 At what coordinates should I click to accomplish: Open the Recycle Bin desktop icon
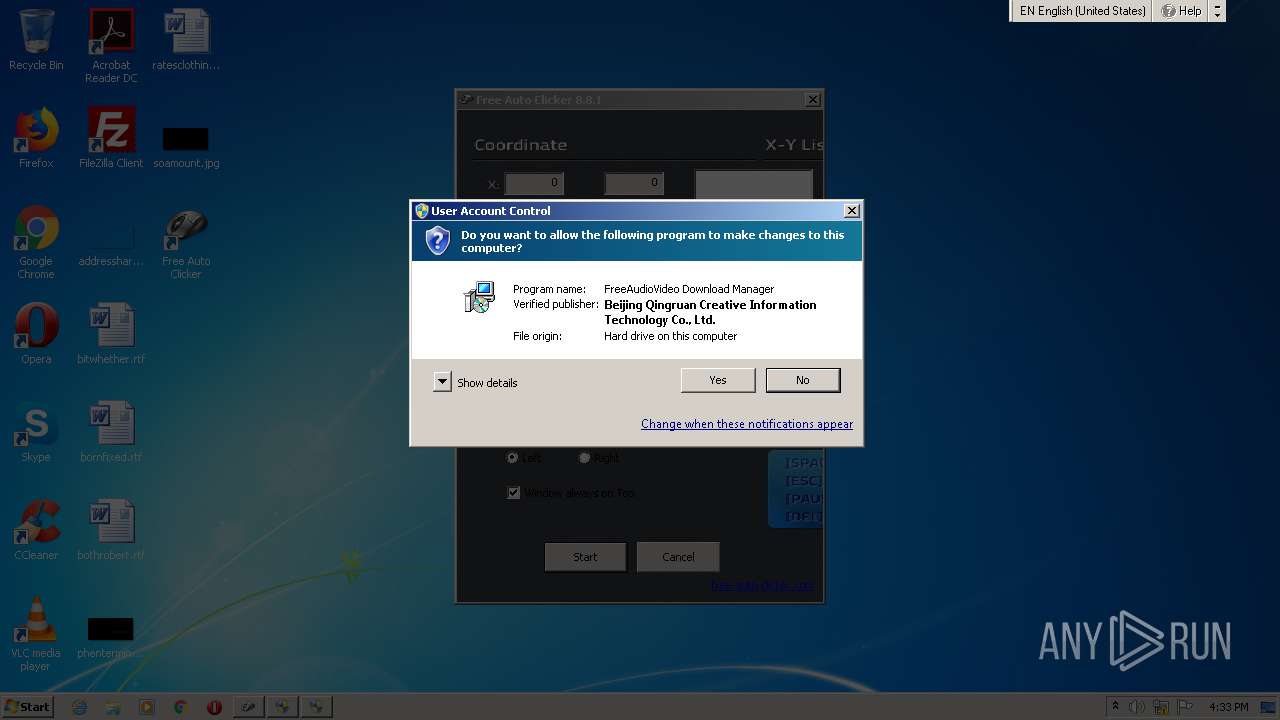pos(36,40)
